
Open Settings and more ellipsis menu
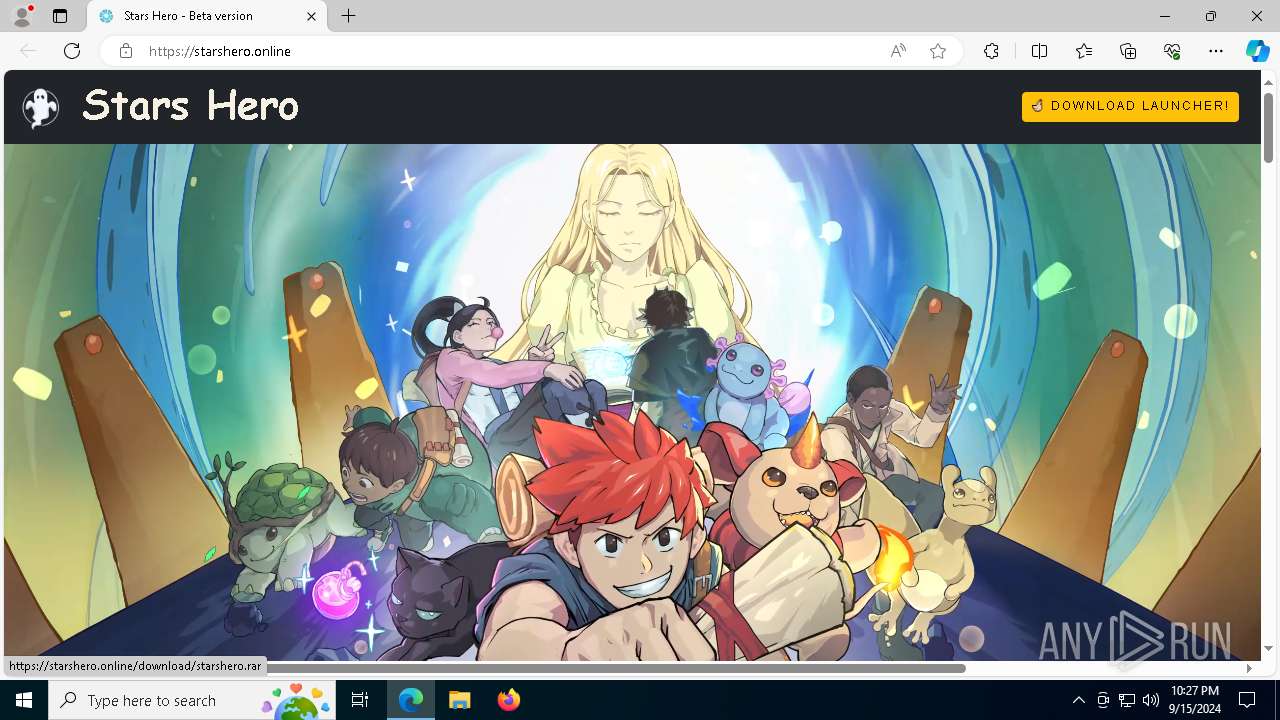[x=1216, y=51]
